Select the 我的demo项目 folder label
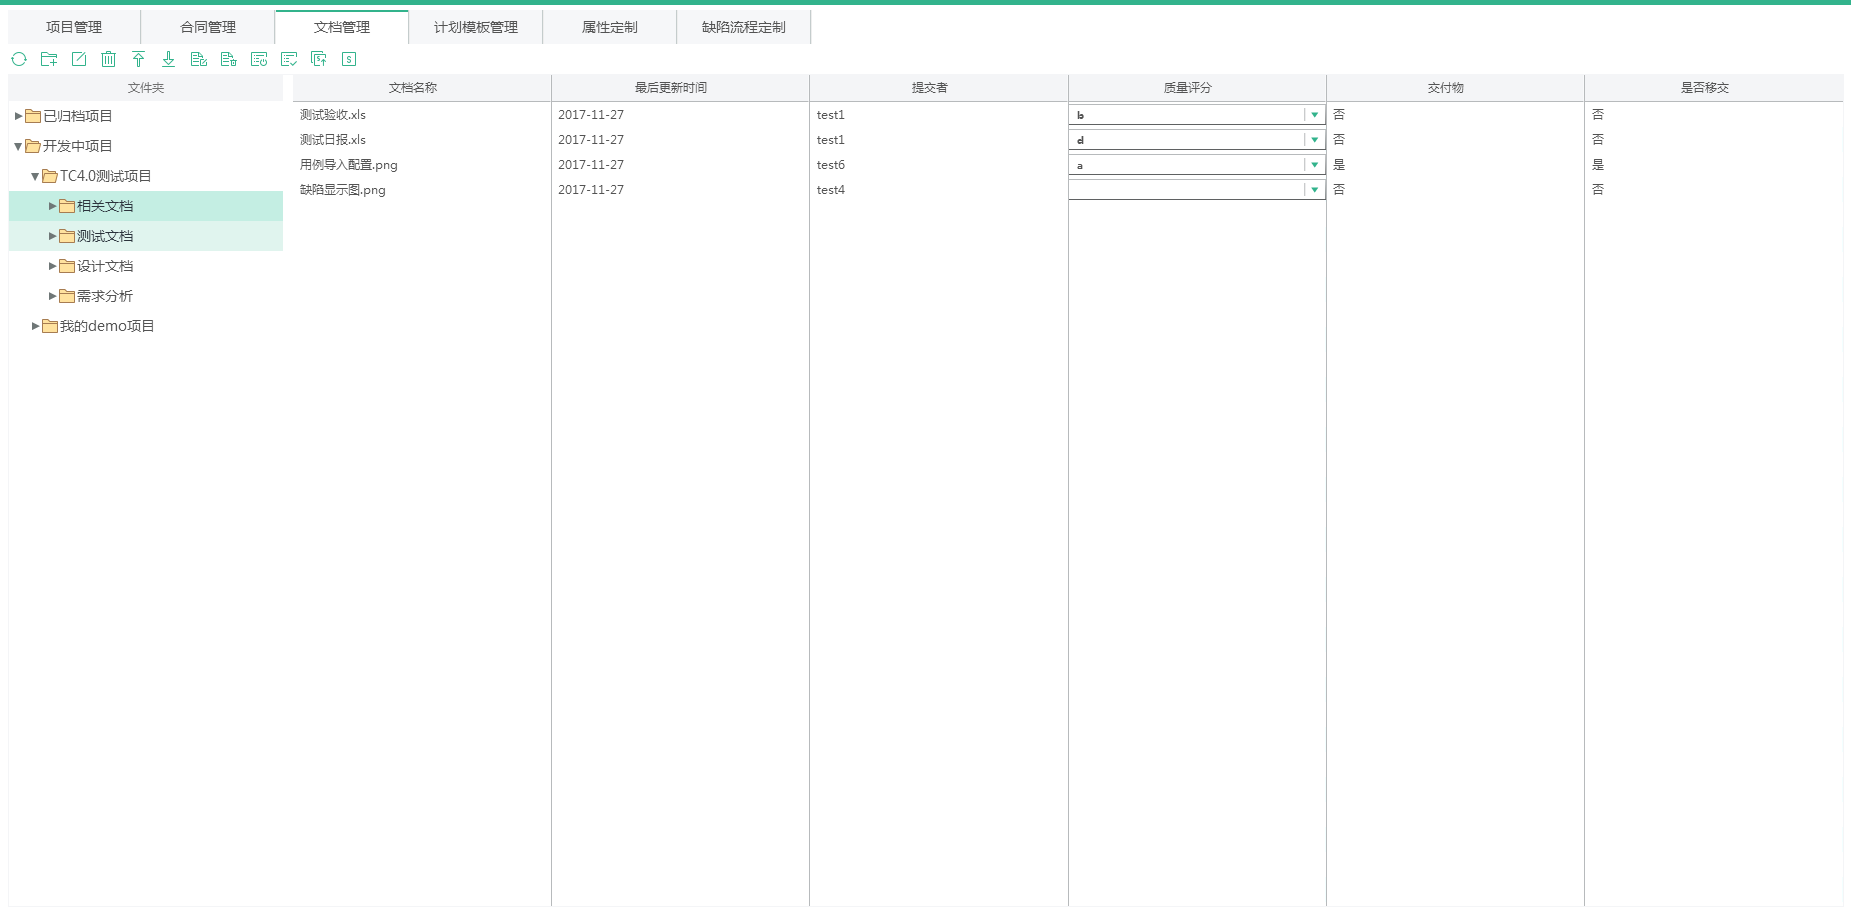The image size is (1851, 907). click(107, 326)
